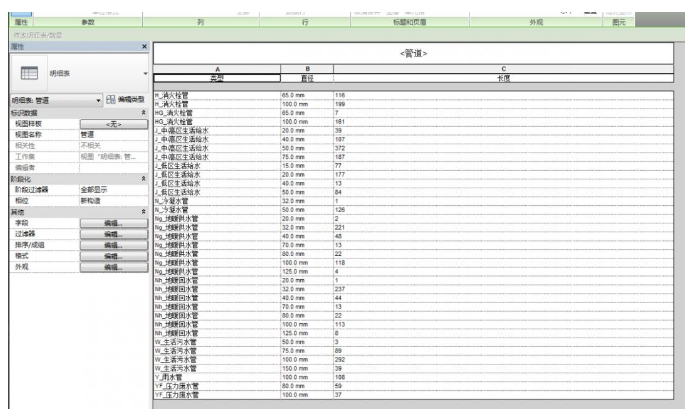Click the 编辑 button for 字段

(114, 223)
